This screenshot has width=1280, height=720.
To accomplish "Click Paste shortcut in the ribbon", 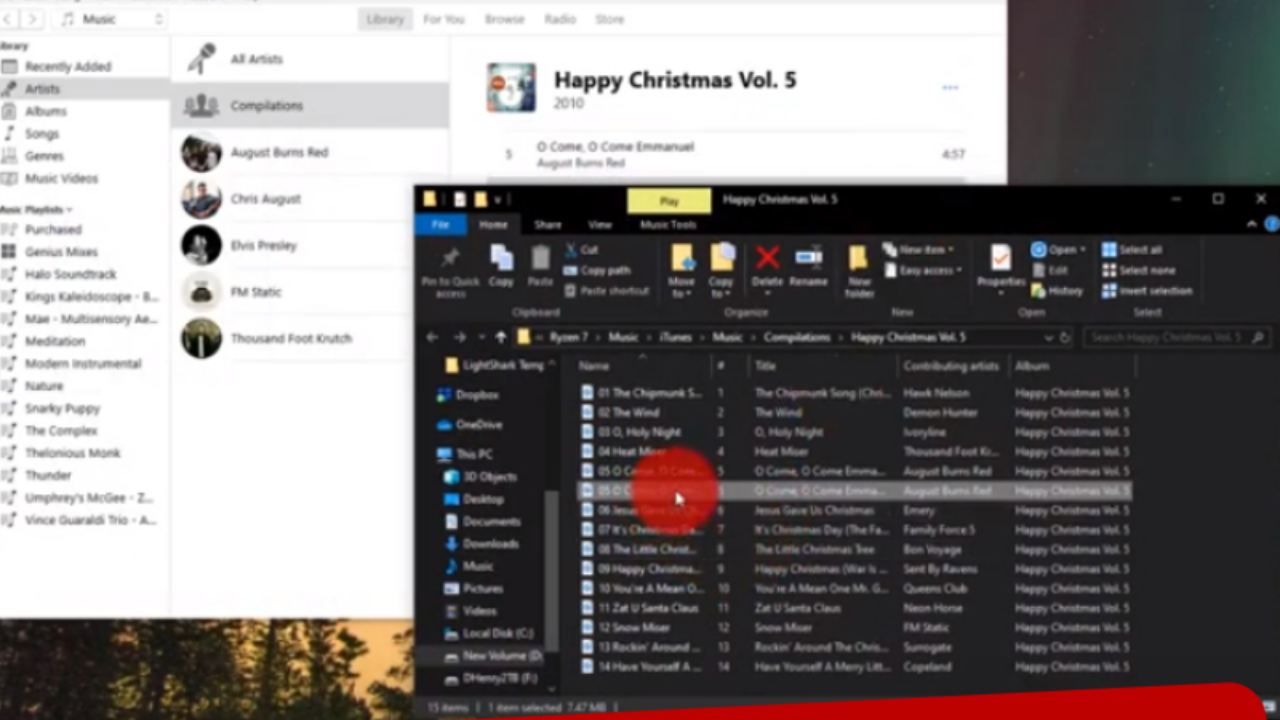I will click(606, 291).
